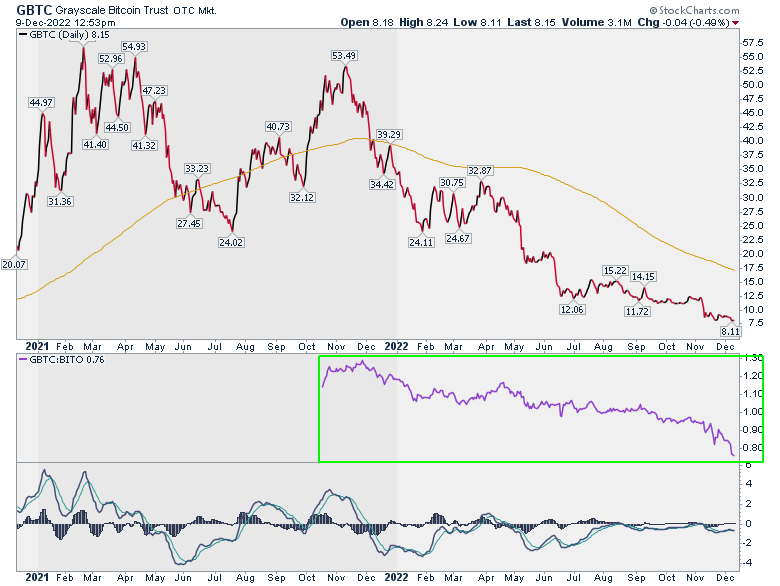Image resolution: width=780 pixels, height=586 pixels.
Task: Click the 15.22 price label
Action: pyautogui.click(x=615, y=271)
